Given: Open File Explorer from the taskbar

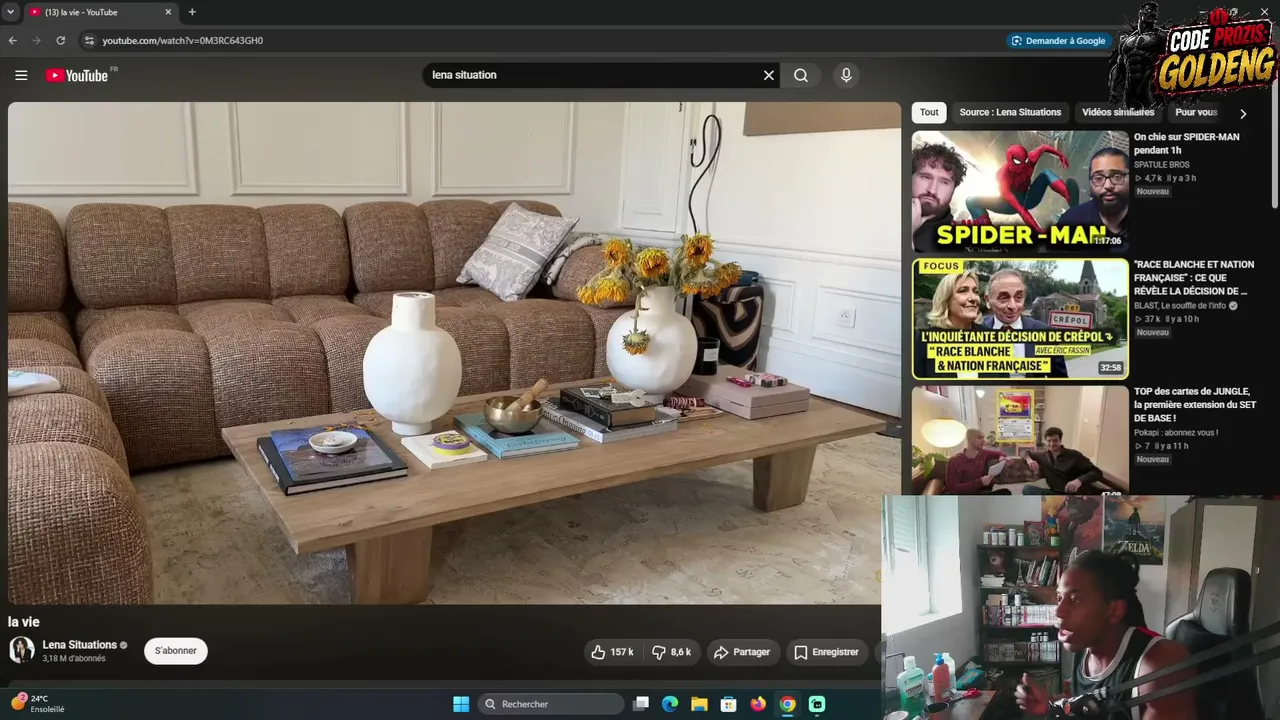Looking at the screenshot, I should (699, 704).
